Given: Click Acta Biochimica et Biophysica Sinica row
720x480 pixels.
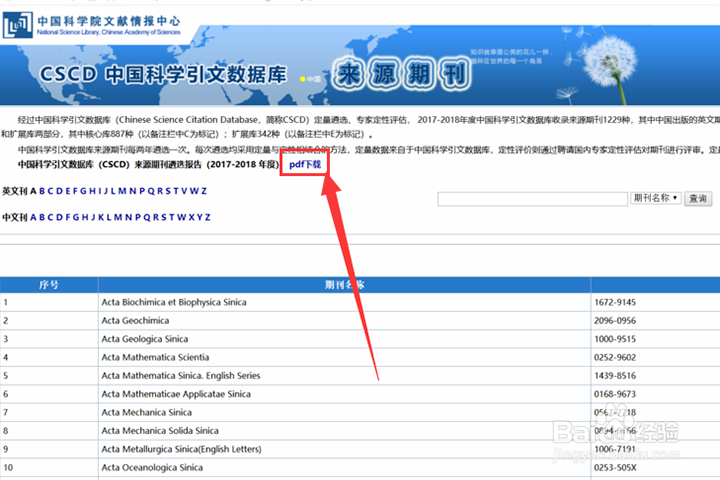Looking at the screenshot, I should [174, 302].
